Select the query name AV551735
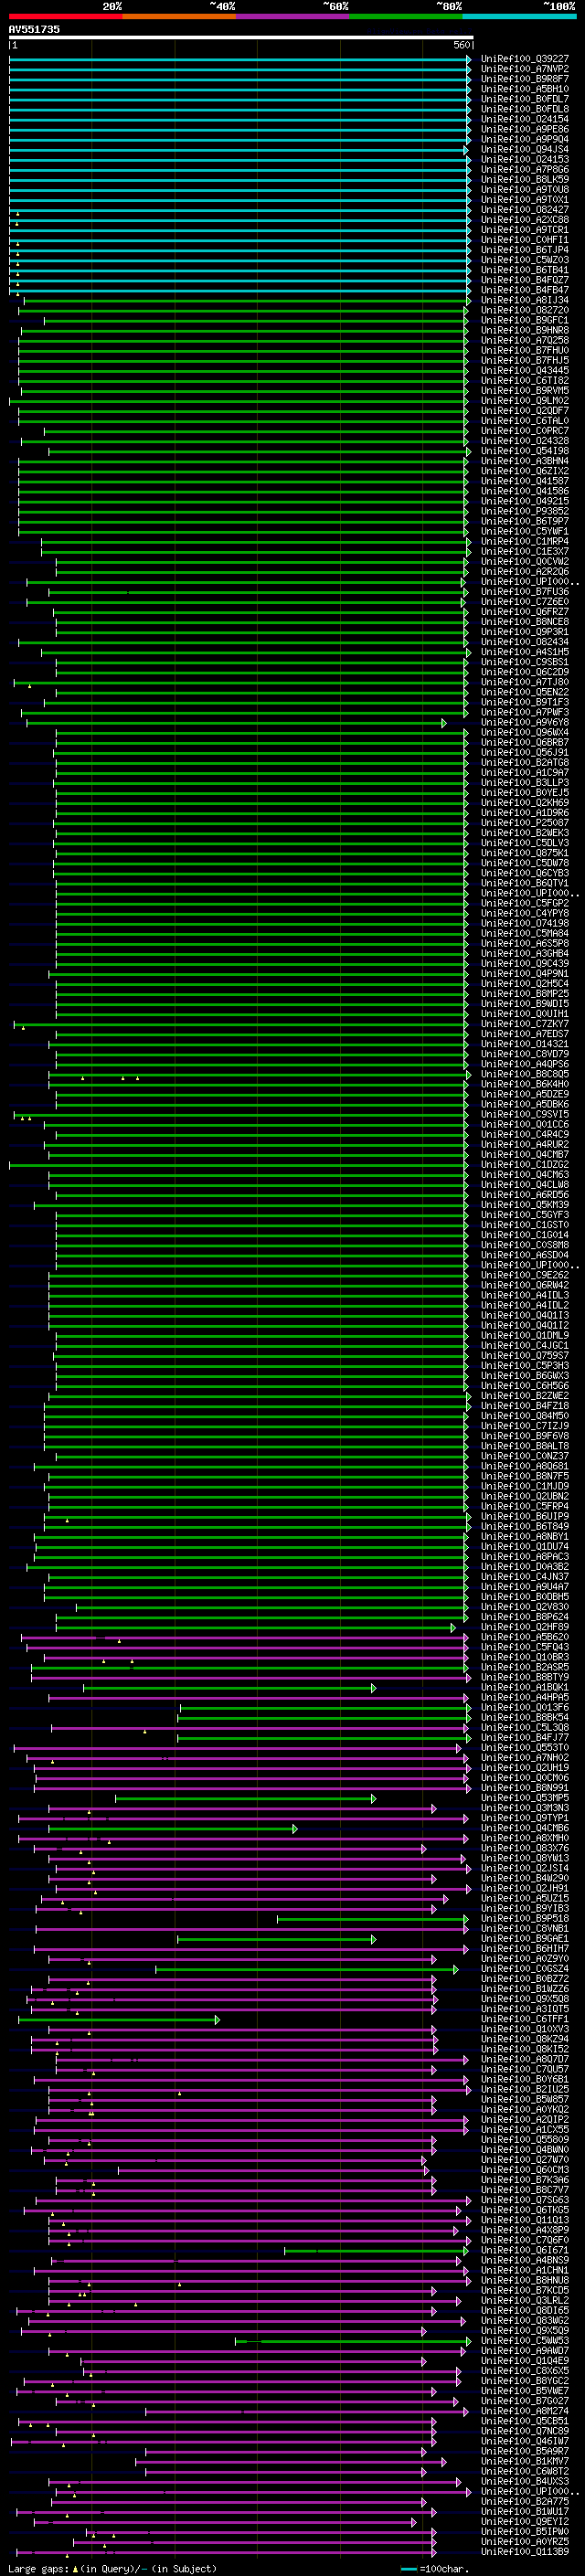 click(34, 30)
